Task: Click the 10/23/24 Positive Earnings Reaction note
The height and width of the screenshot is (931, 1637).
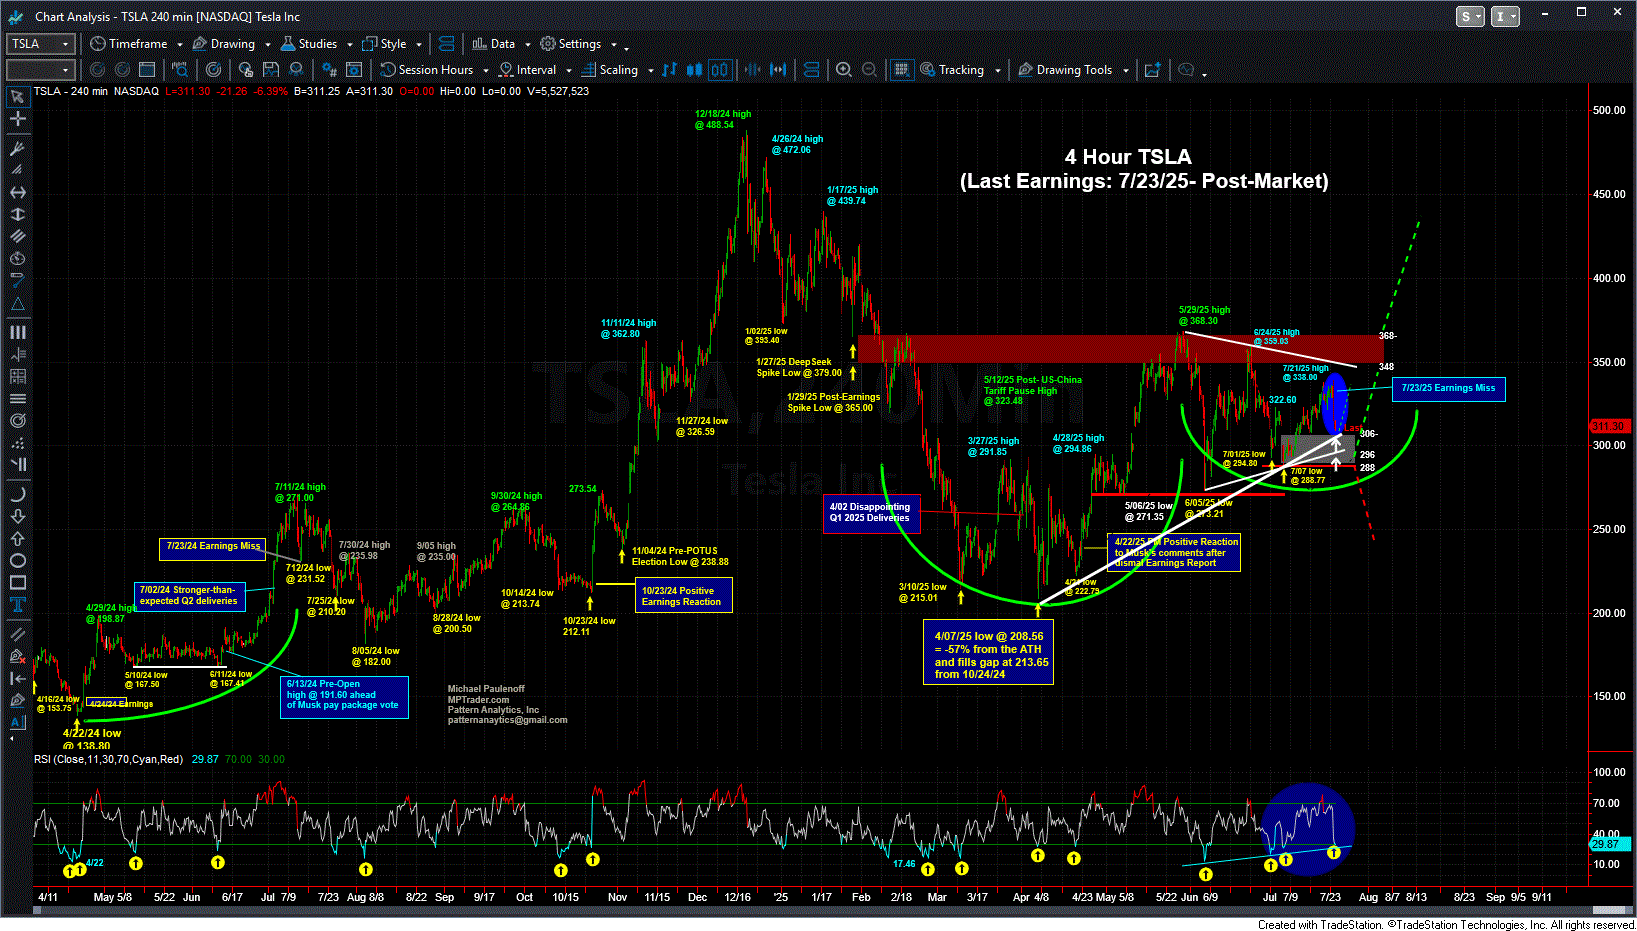Action: pos(684,596)
